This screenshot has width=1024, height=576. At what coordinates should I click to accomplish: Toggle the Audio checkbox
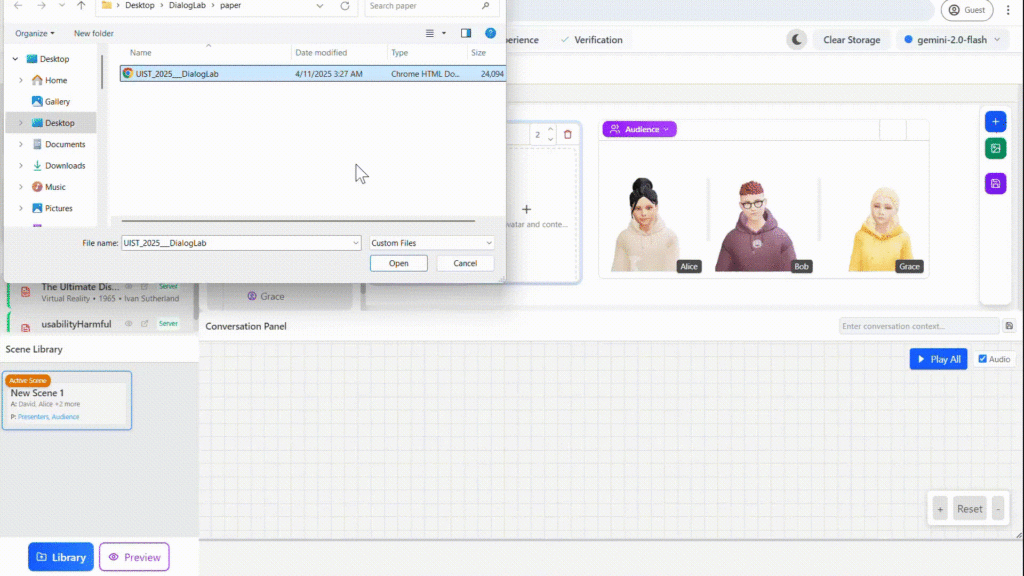982,359
